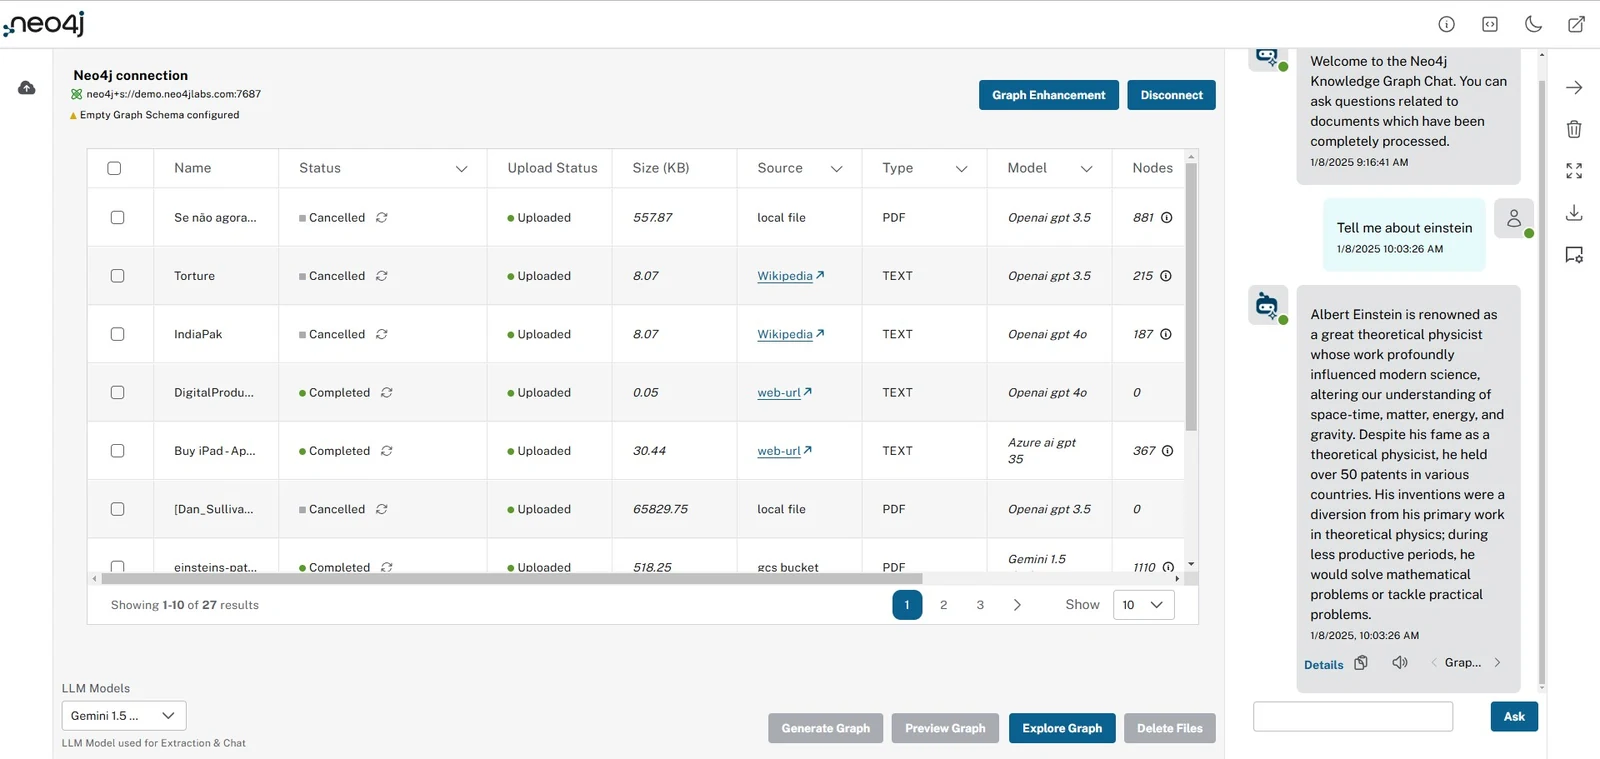Viewport: 1600px width, 759px height.
Task: Click the Generate Graph button
Action: [825, 728]
